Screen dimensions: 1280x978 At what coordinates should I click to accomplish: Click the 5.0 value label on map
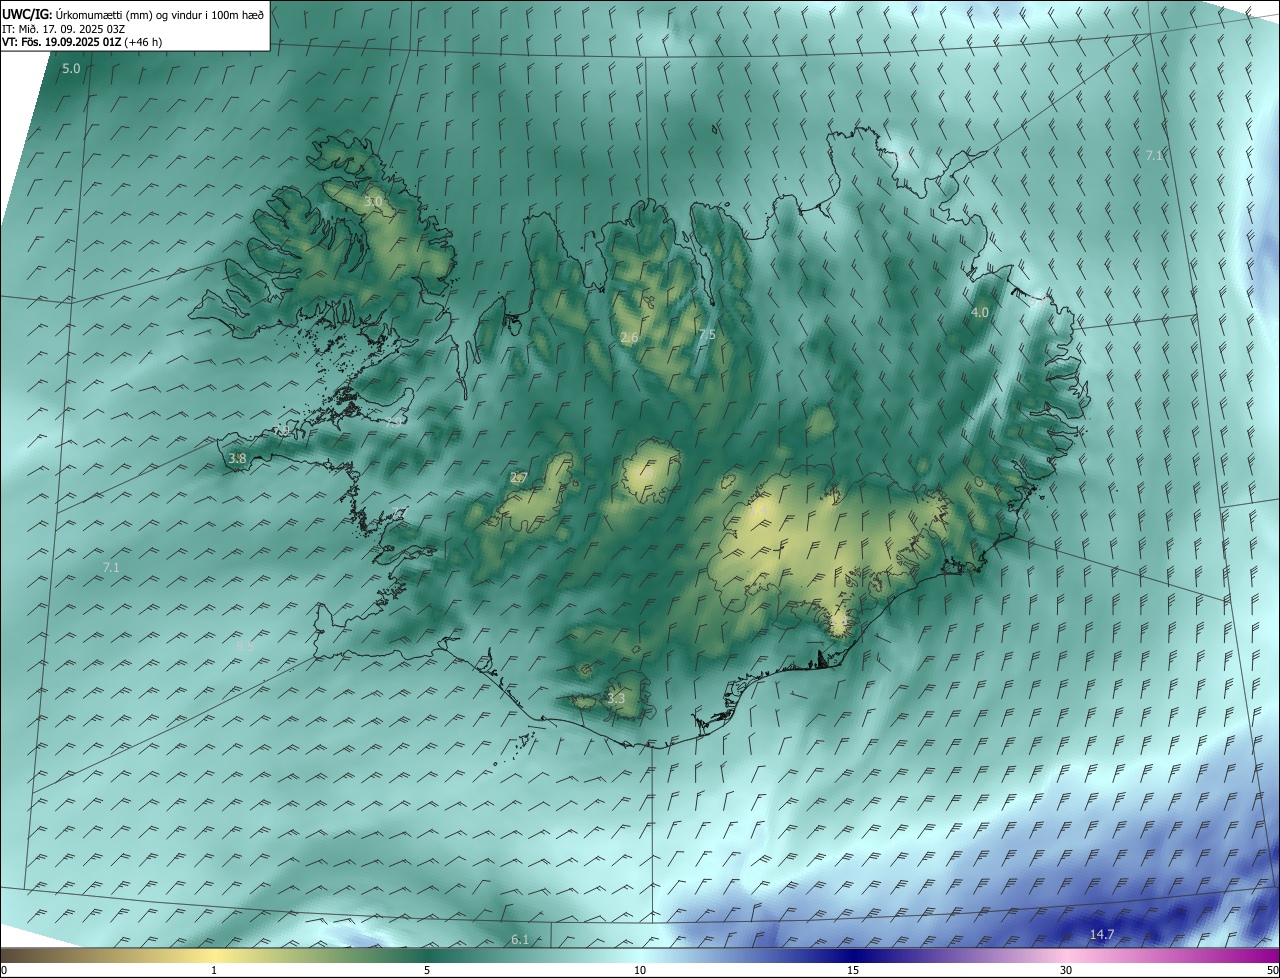(x=71, y=69)
